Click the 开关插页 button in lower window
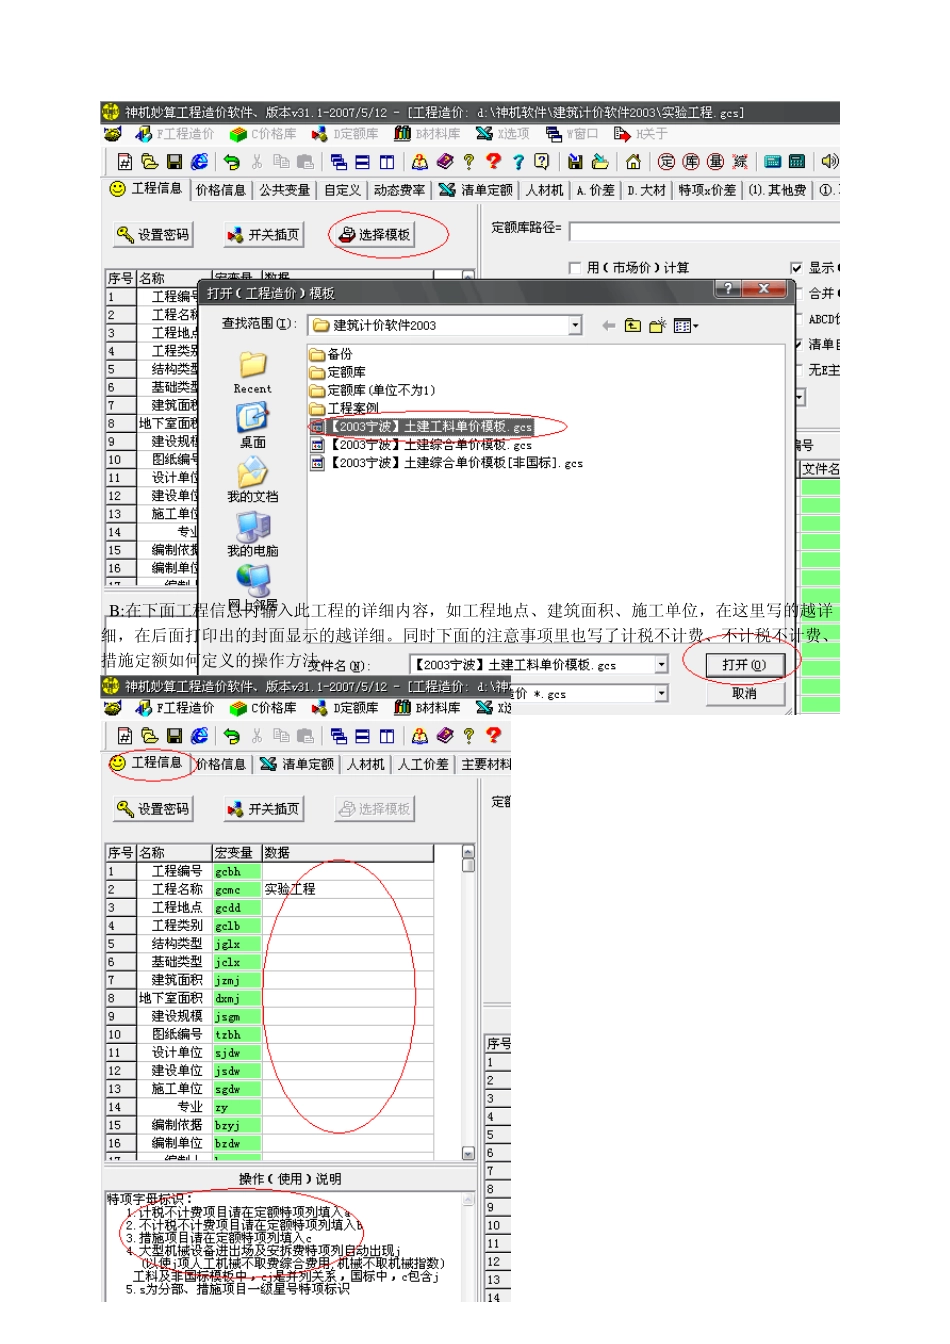The height and width of the screenshot is (1344, 950). pyautogui.click(x=263, y=809)
